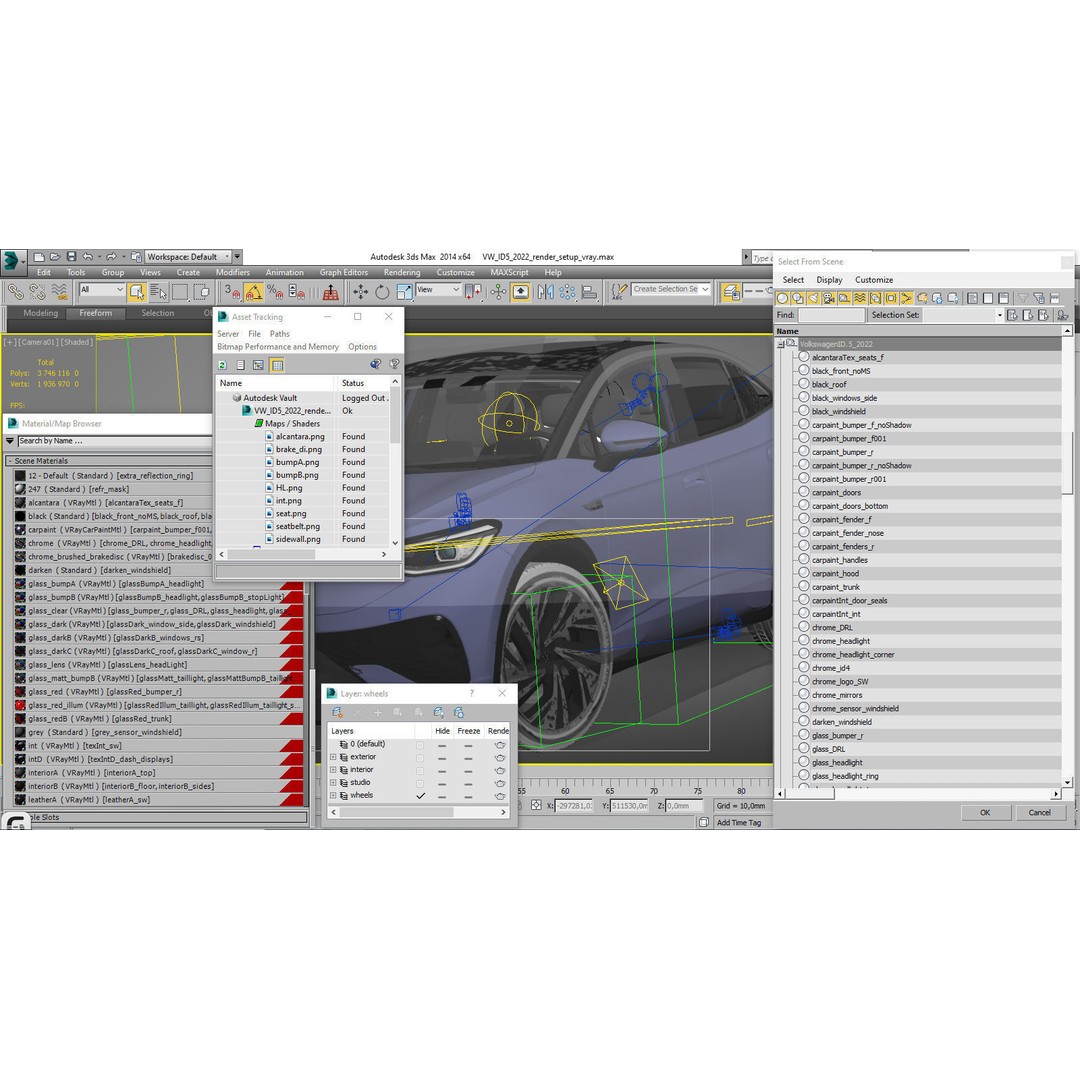Collapse the VolkswagenID.5_2022 tree node

pyautogui.click(x=780, y=344)
